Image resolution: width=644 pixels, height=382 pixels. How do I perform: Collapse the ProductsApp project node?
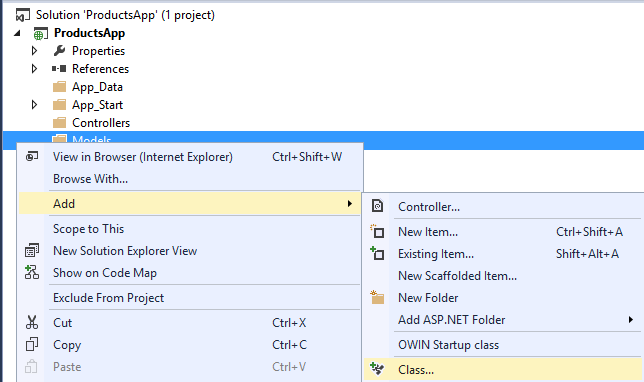pos(17,33)
